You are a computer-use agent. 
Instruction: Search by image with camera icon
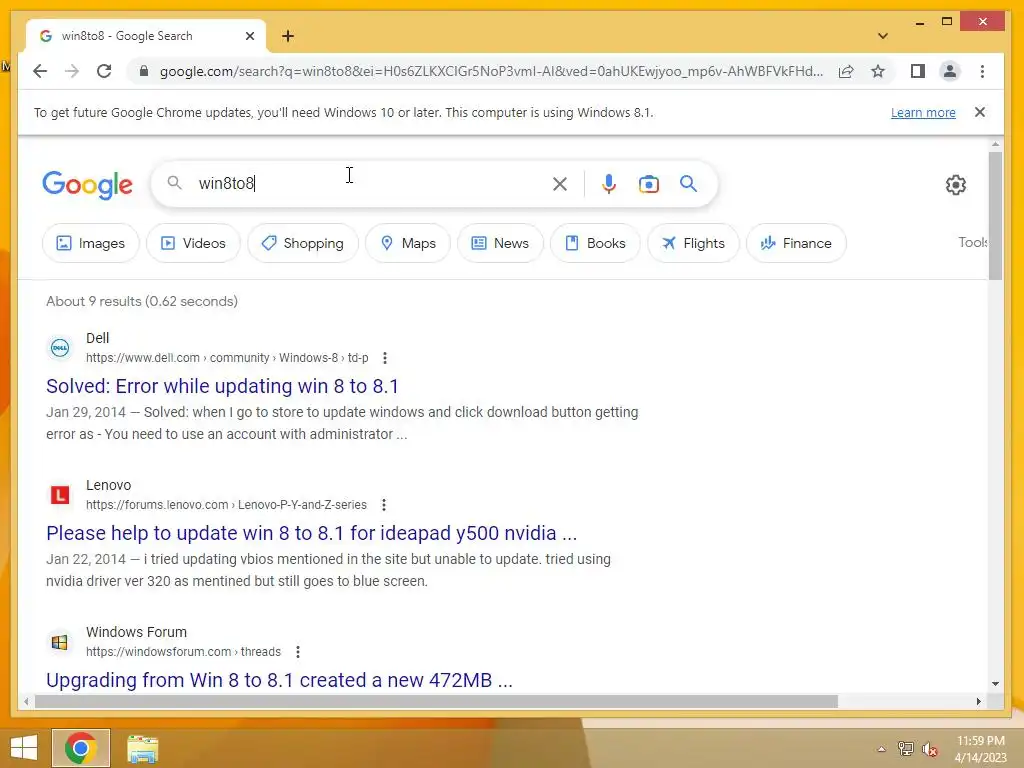[648, 184]
